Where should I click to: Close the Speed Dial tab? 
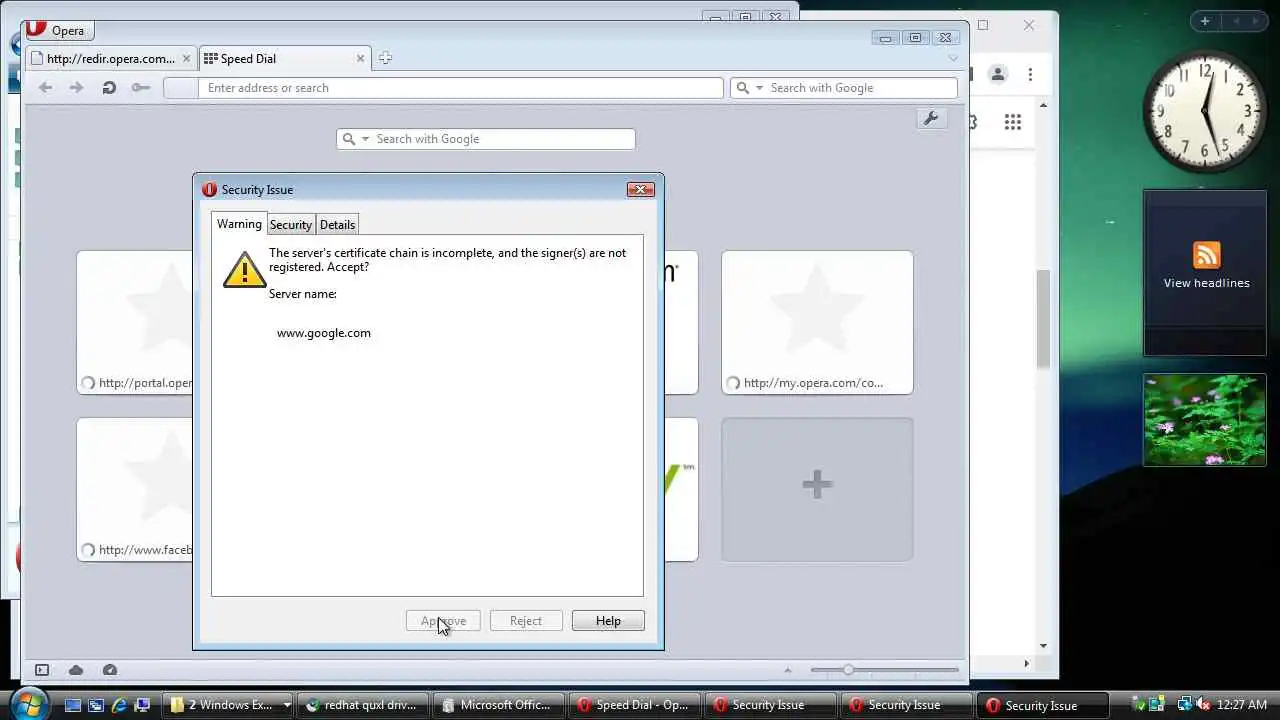point(361,59)
